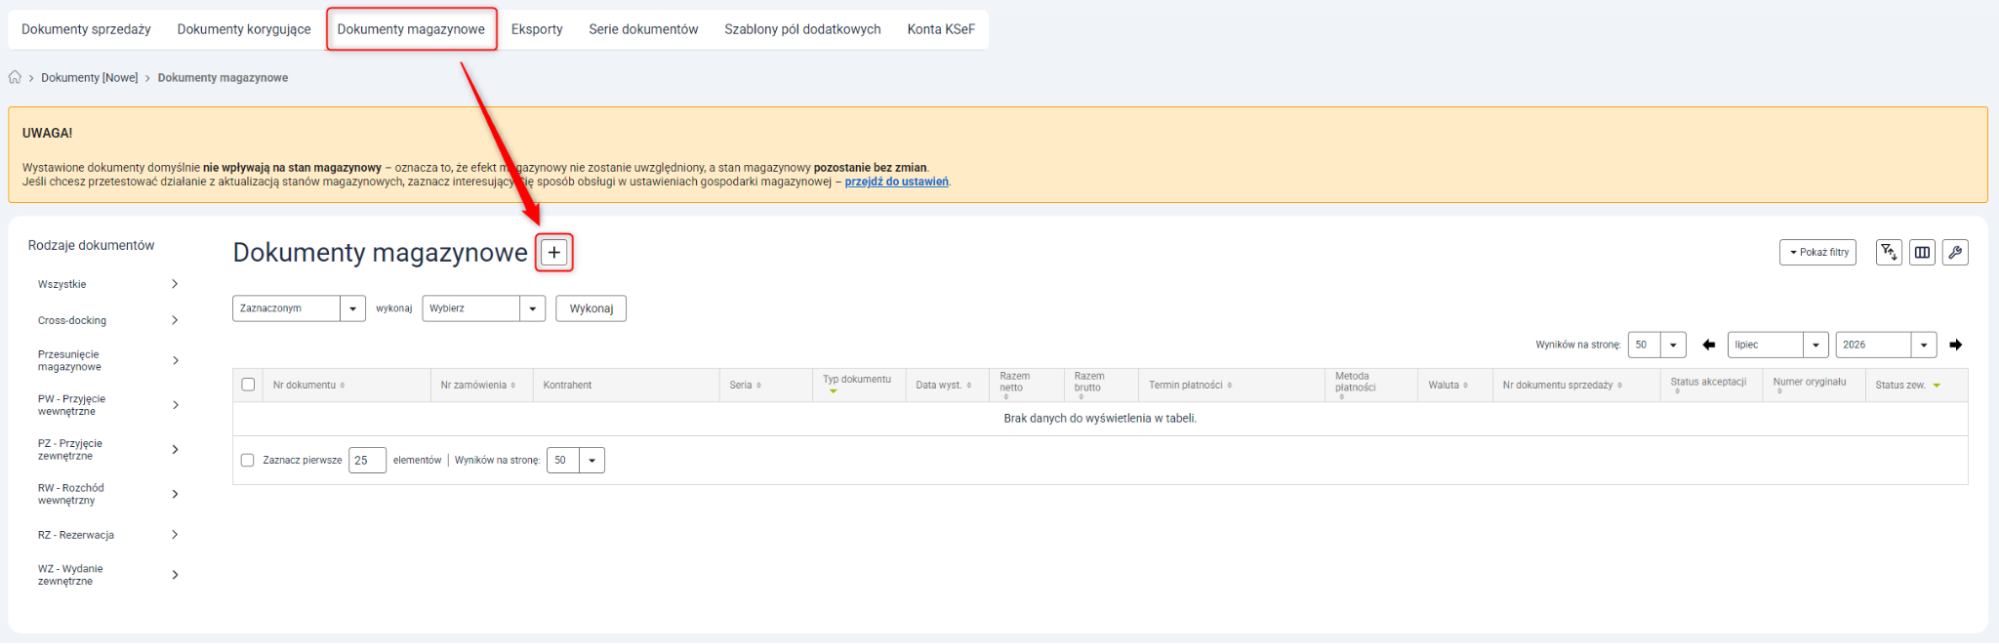Go to previous month with left arrow
The width and height of the screenshot is (1999, 644).
(1709, 345)
